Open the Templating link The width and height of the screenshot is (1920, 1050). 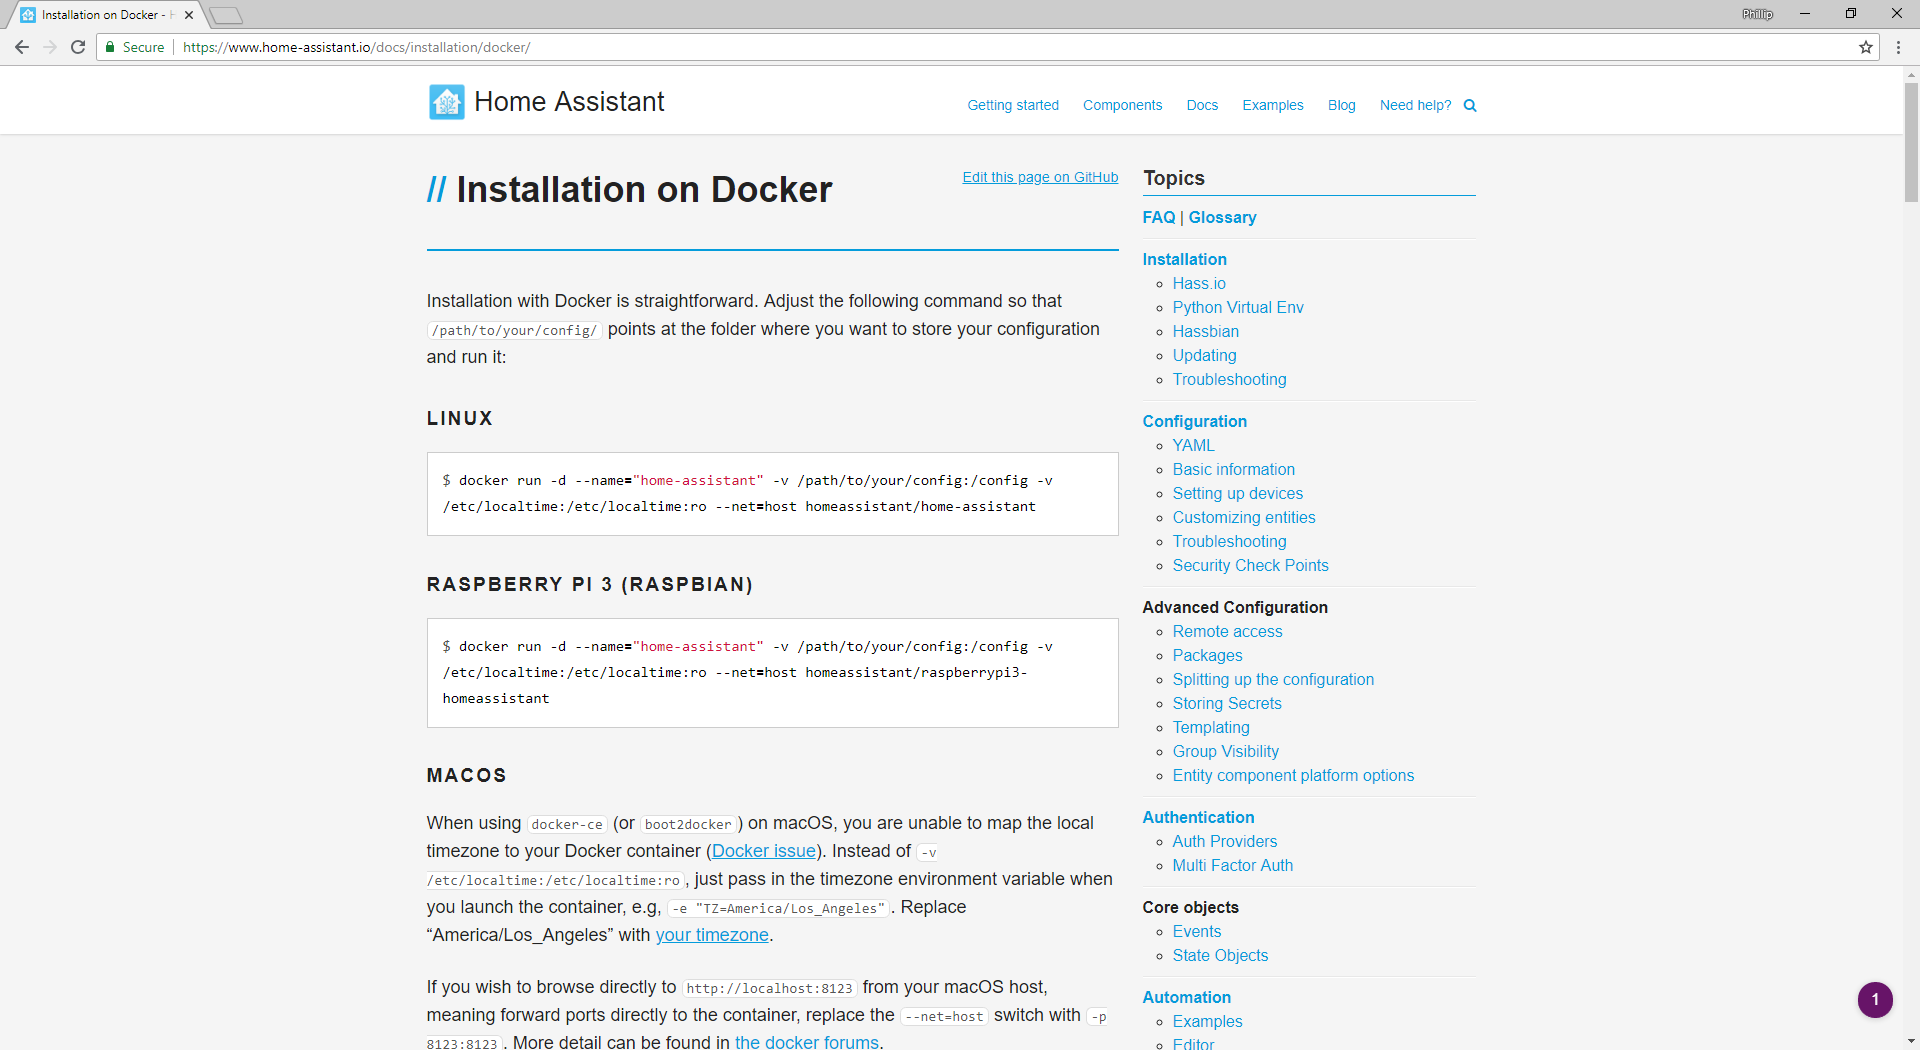pyautogui.click(x=1211, y=727)
